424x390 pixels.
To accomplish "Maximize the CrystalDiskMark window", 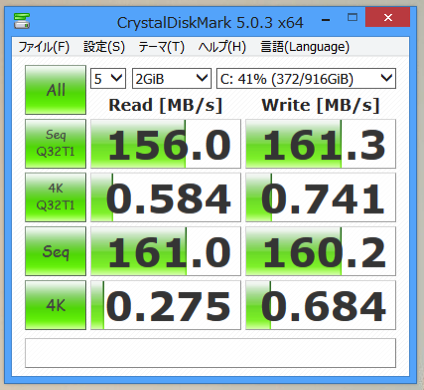I will 352,17.
